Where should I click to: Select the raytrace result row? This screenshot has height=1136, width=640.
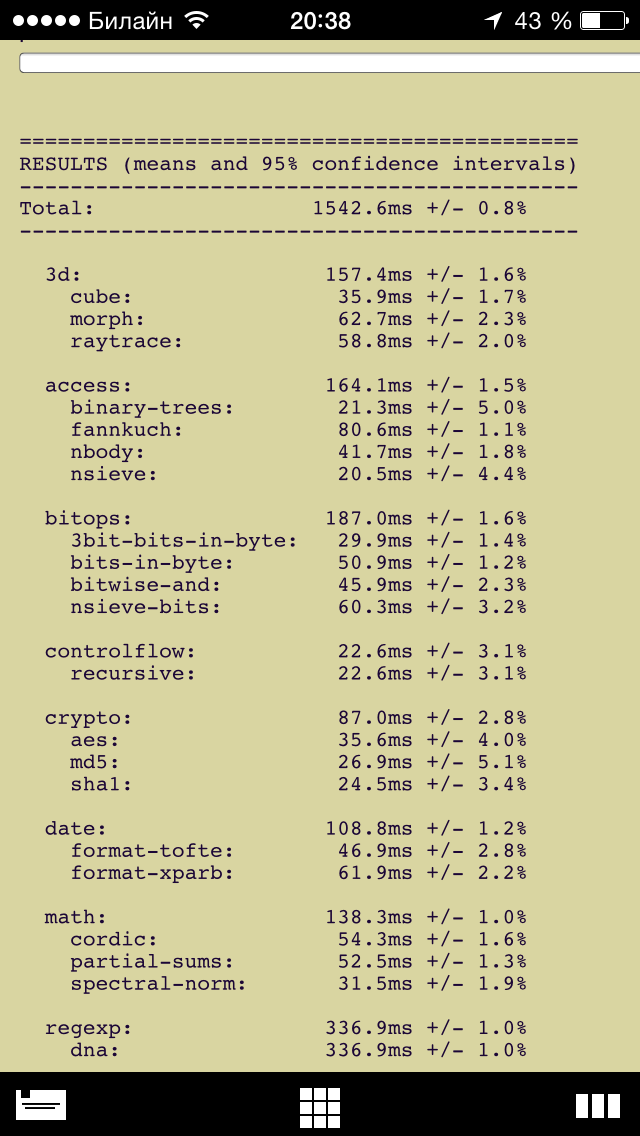coord(298,341)
